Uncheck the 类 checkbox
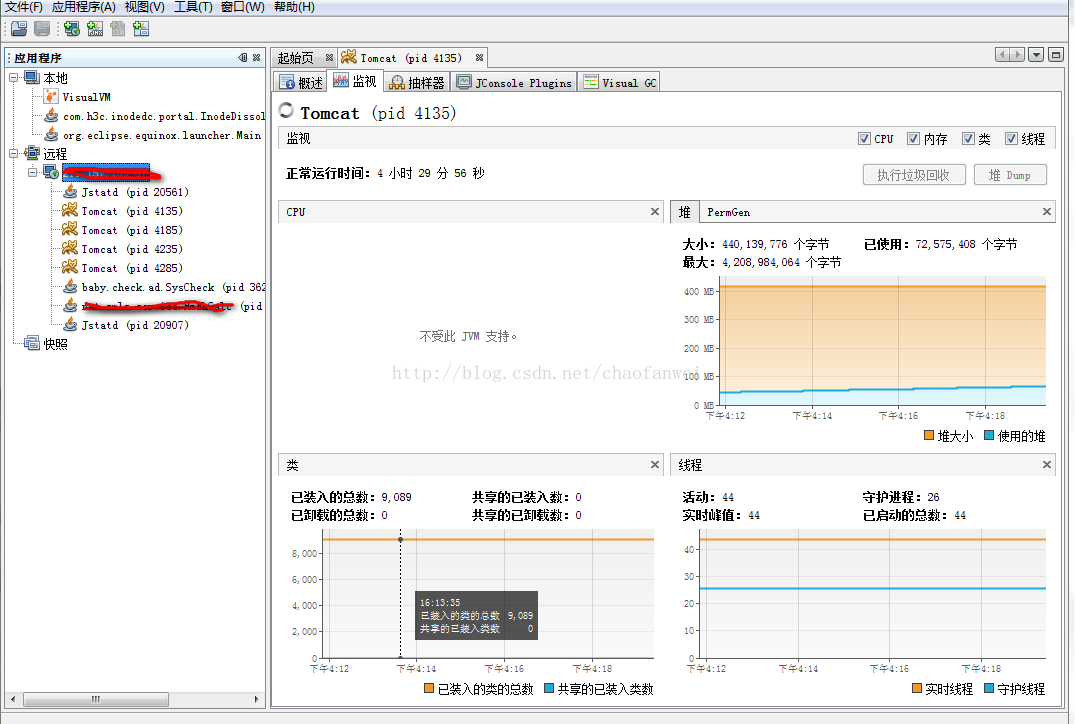The height and width of the screenshot is (724, 1075). [x=968, y=138]
